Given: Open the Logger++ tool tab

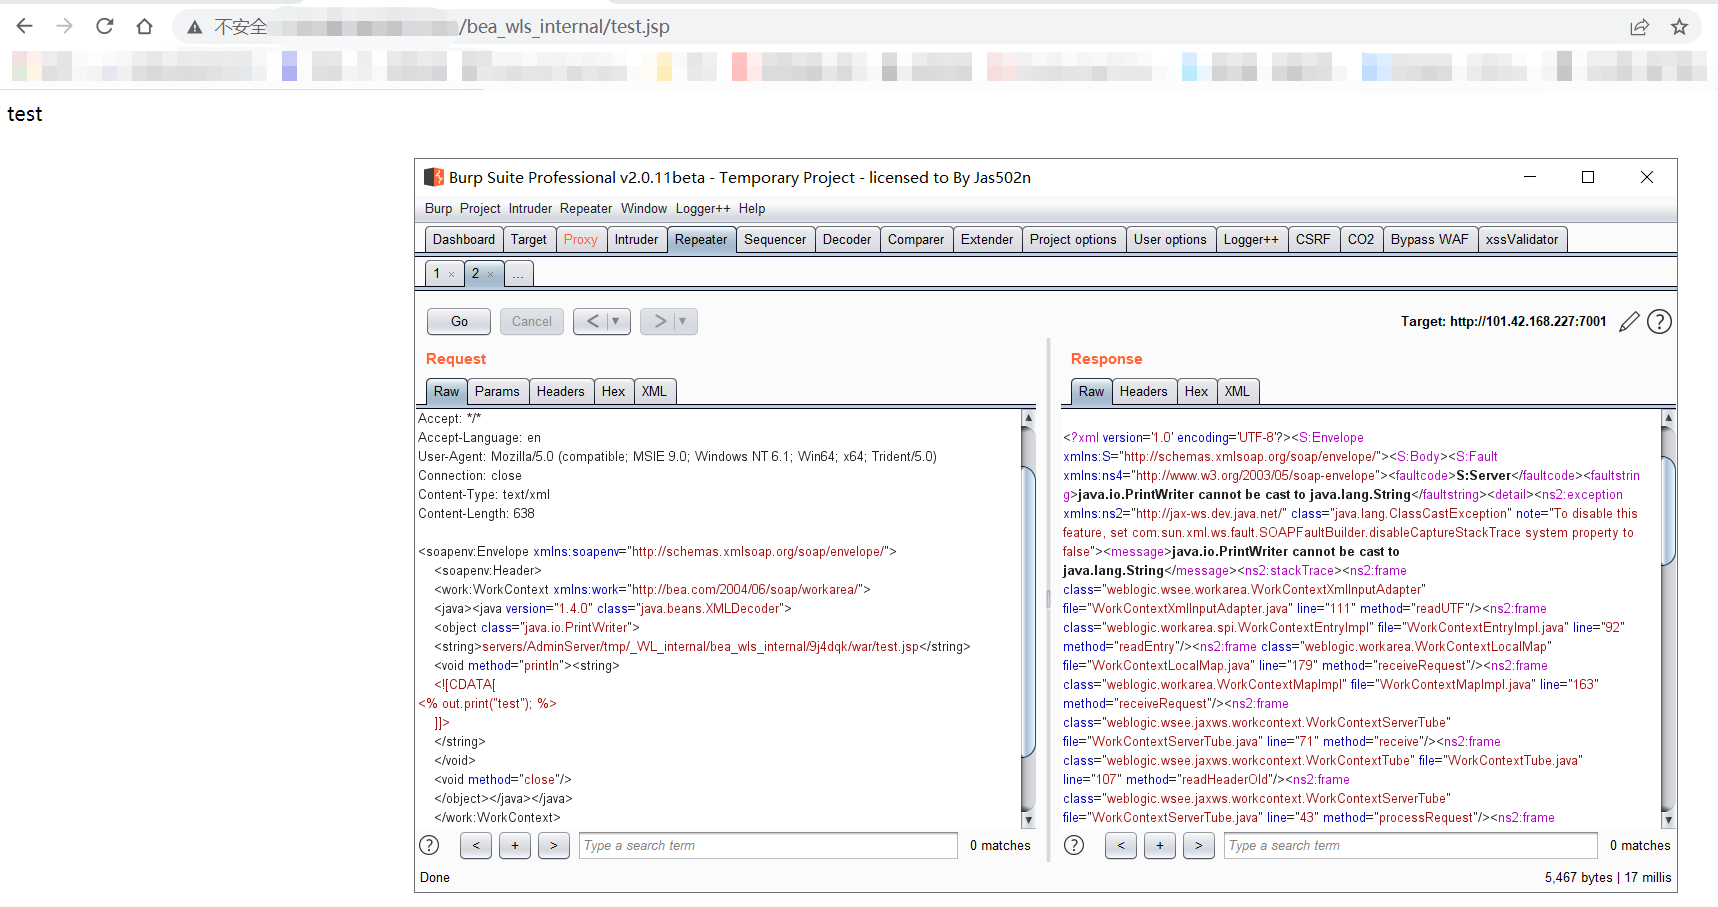Looking at the screenshot, I should click(1251, 239).
